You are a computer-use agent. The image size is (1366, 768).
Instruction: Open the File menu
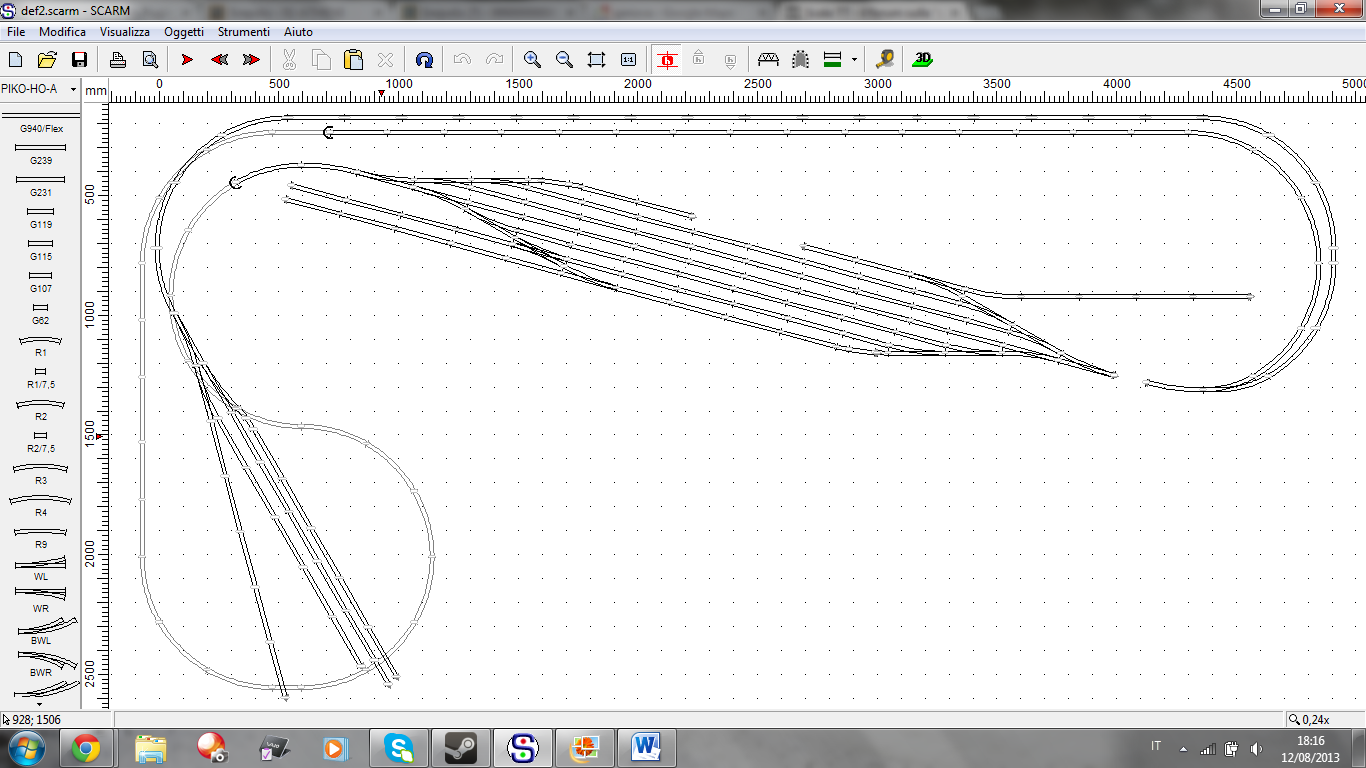tap(16, 32)
